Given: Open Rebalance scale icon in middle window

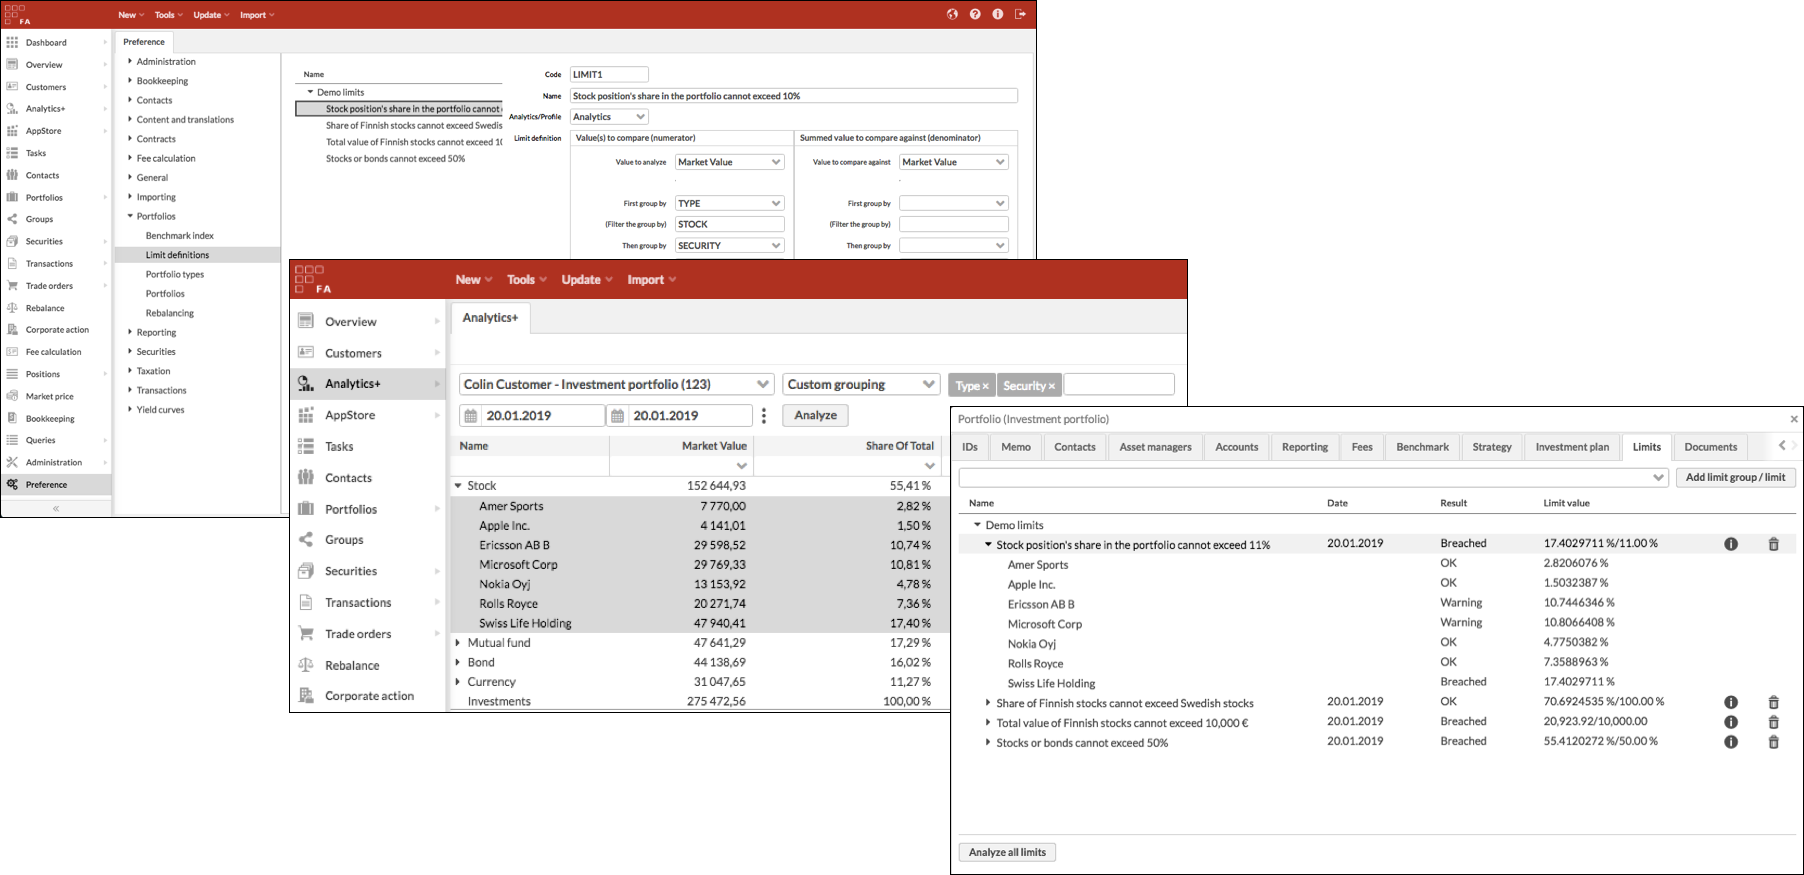Looking at the screenshot, I should pos(306,665).
